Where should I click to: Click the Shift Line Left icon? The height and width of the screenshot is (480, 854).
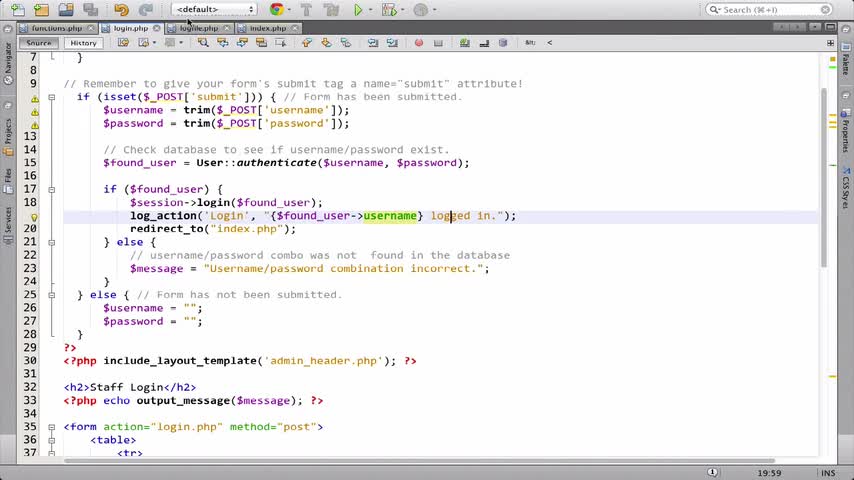tap(373, 42)
